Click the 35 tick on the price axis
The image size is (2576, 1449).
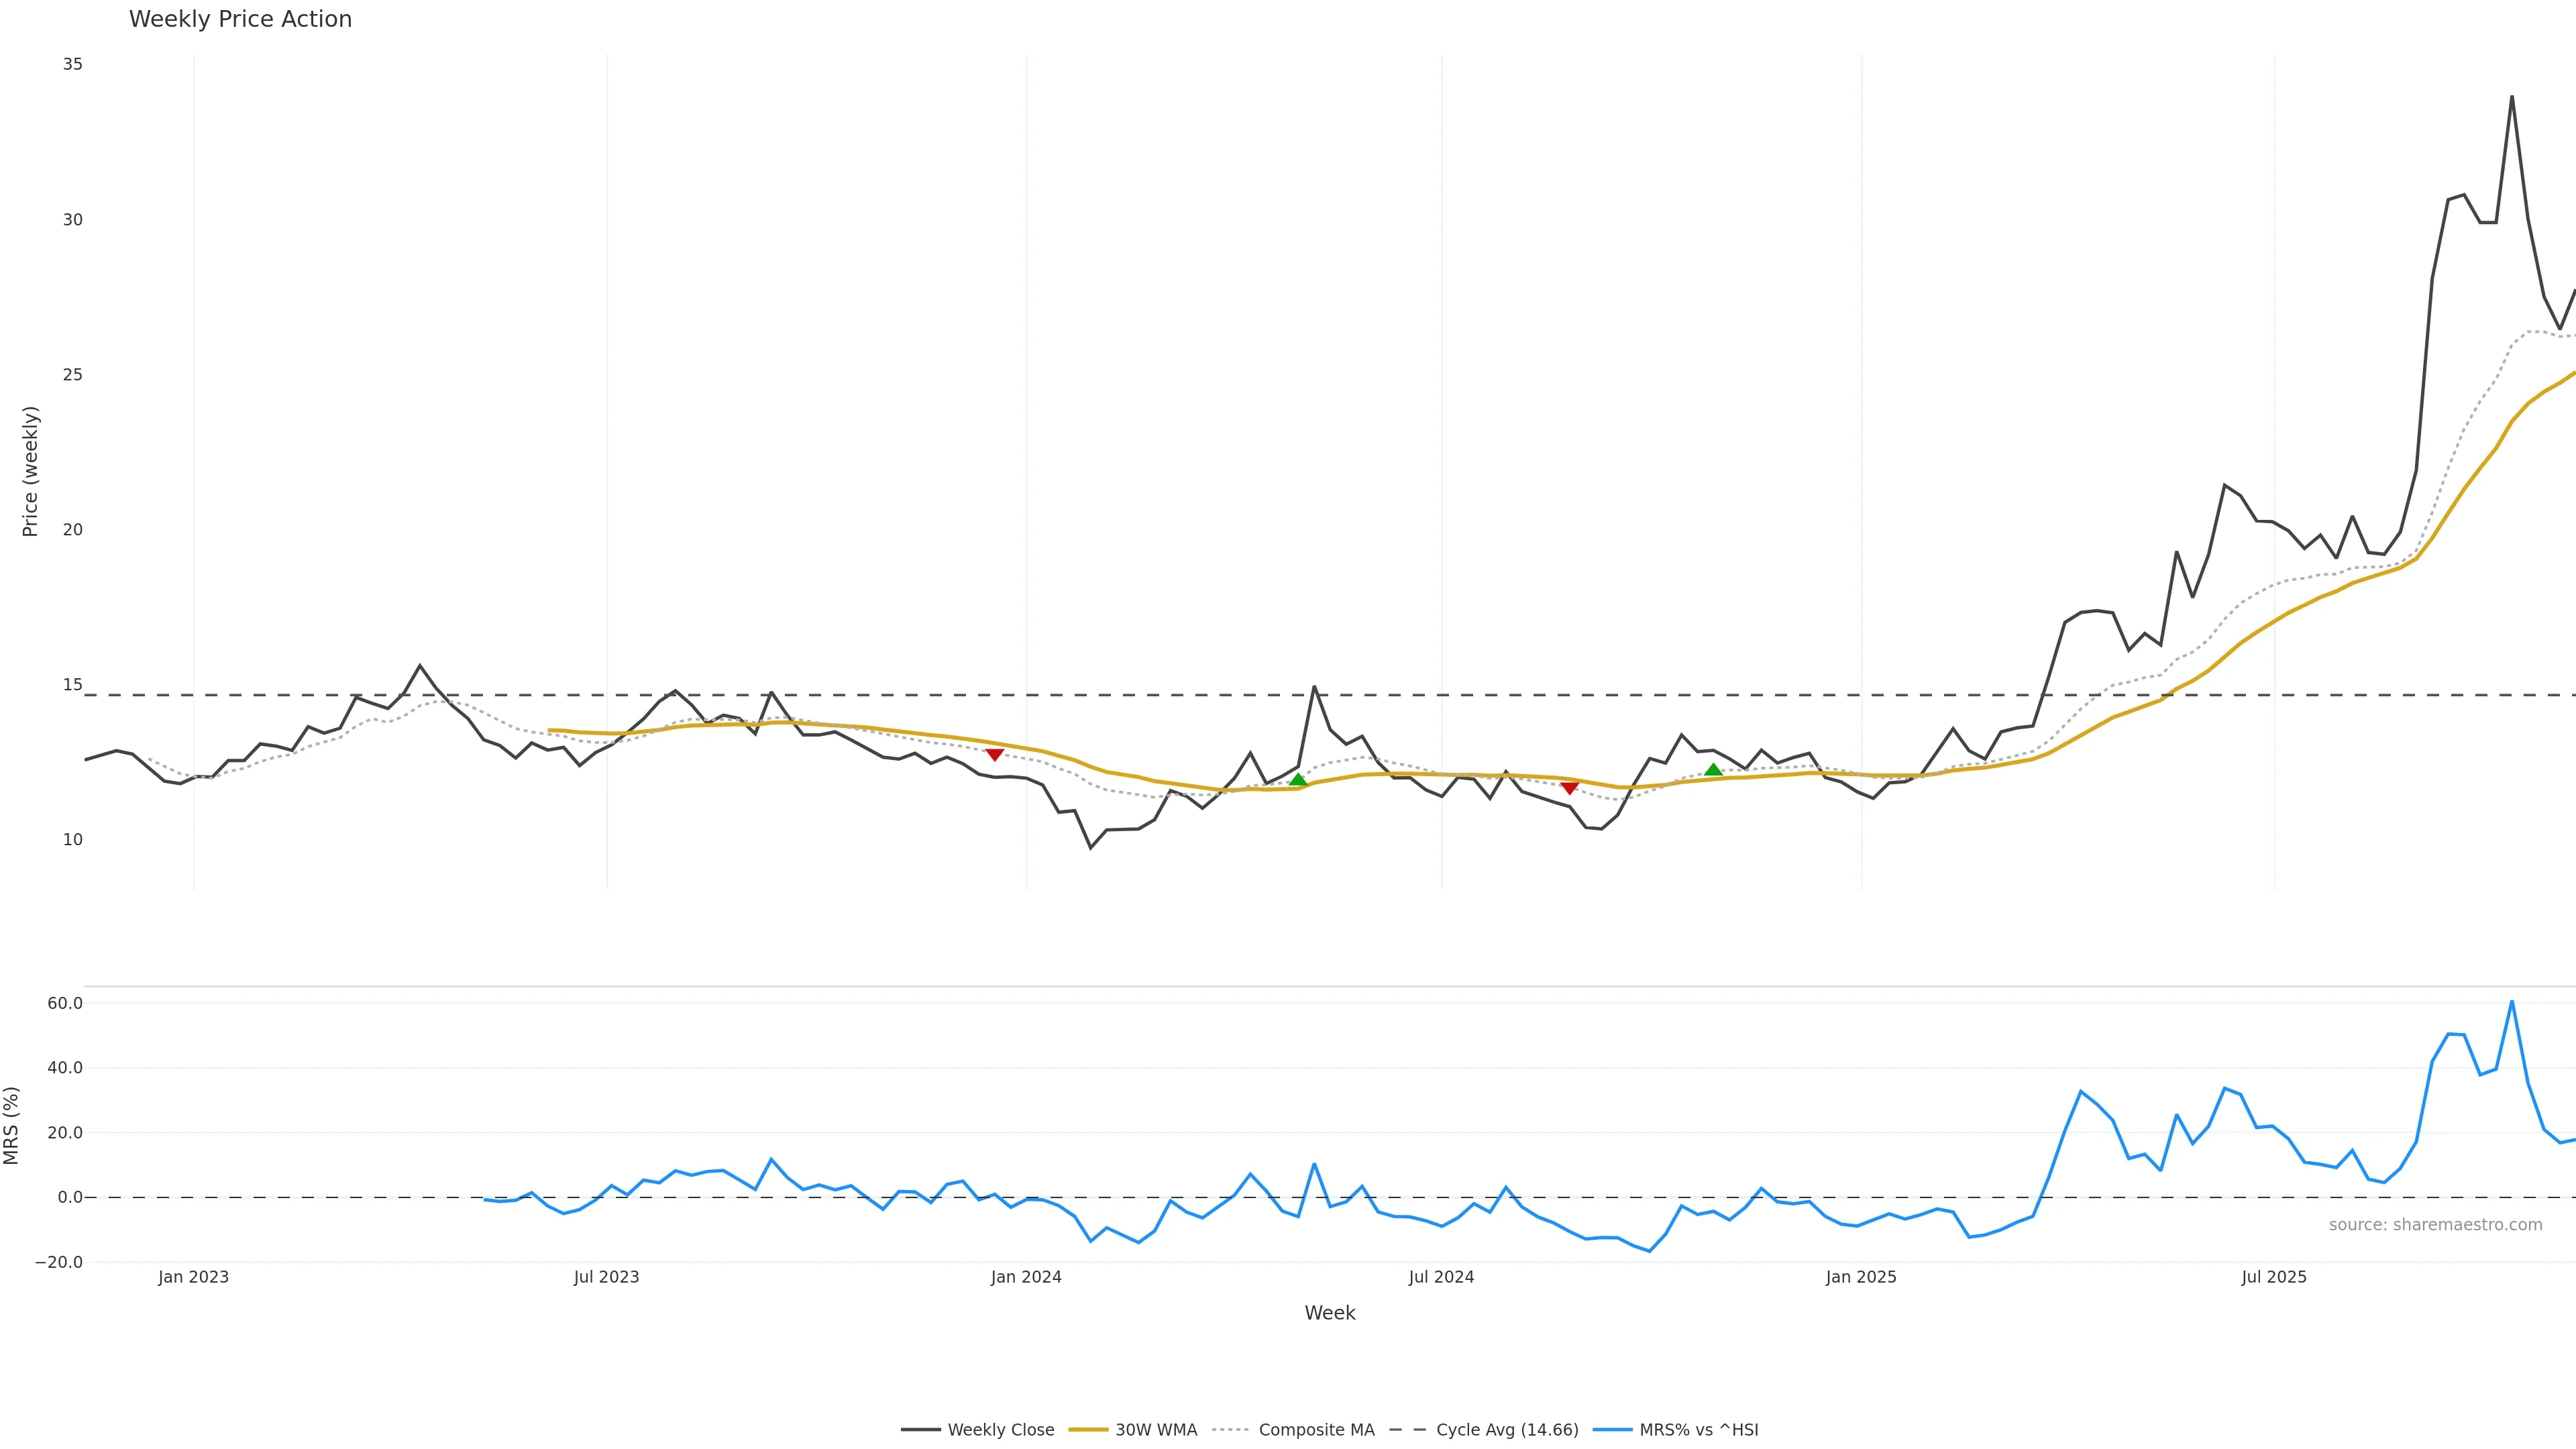[x=72, y=64]
